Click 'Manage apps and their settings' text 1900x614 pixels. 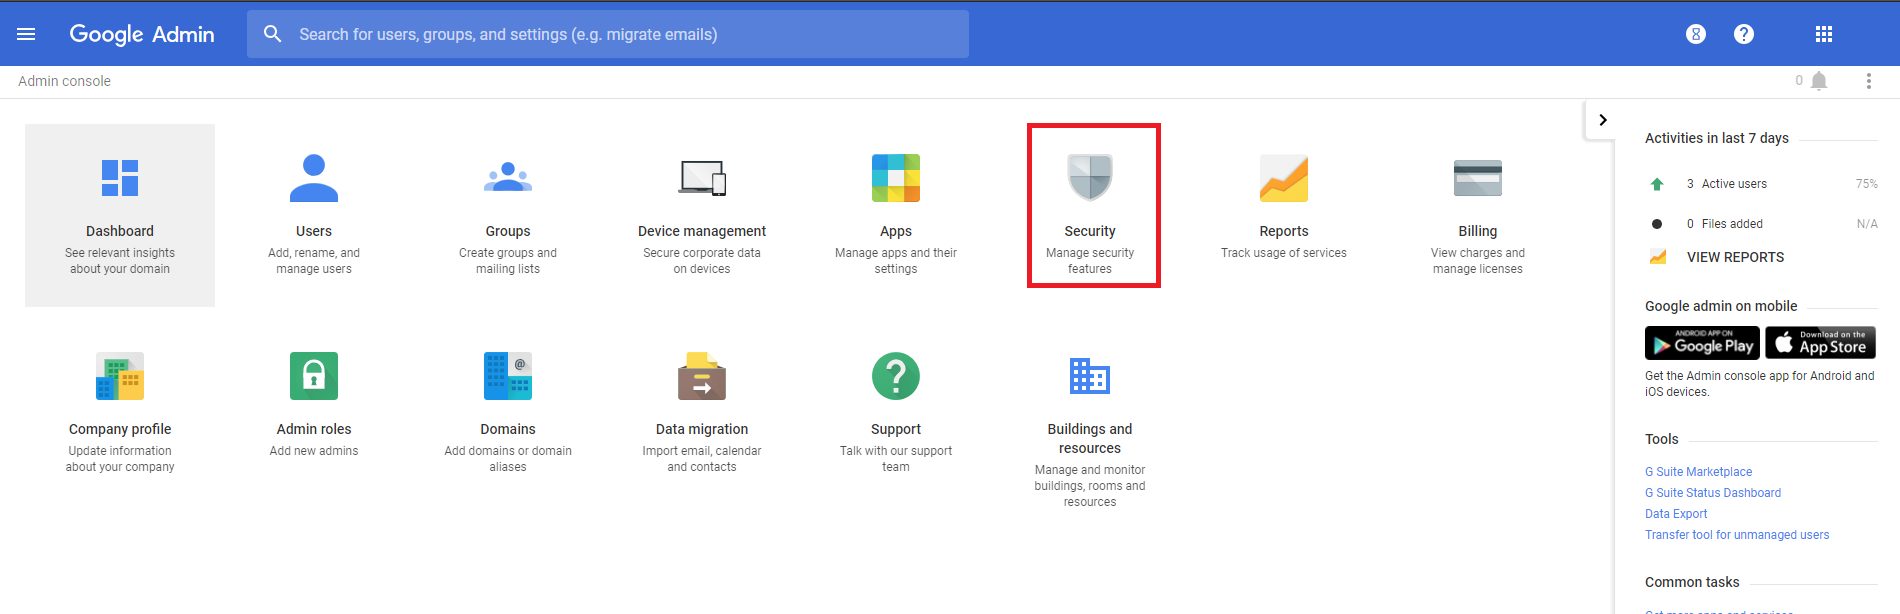point(896,261)
